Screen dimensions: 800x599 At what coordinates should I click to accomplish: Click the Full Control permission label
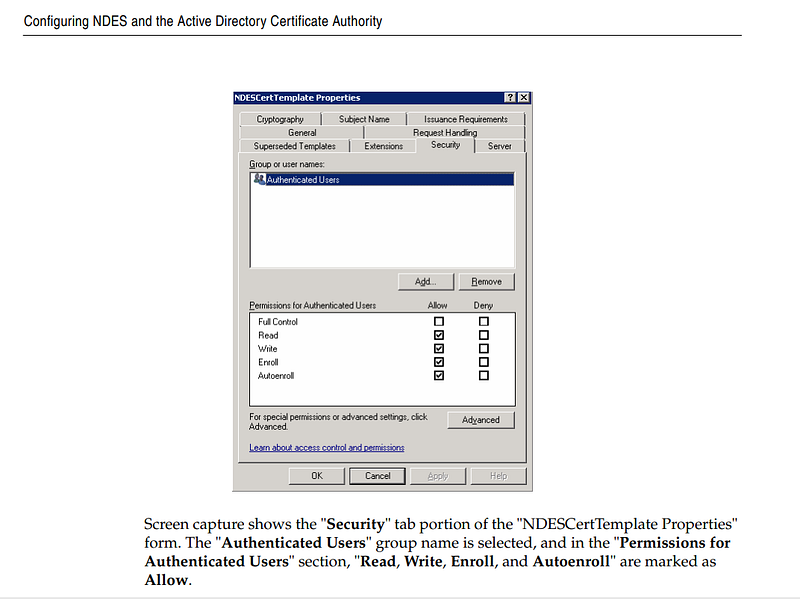[278, 322]
